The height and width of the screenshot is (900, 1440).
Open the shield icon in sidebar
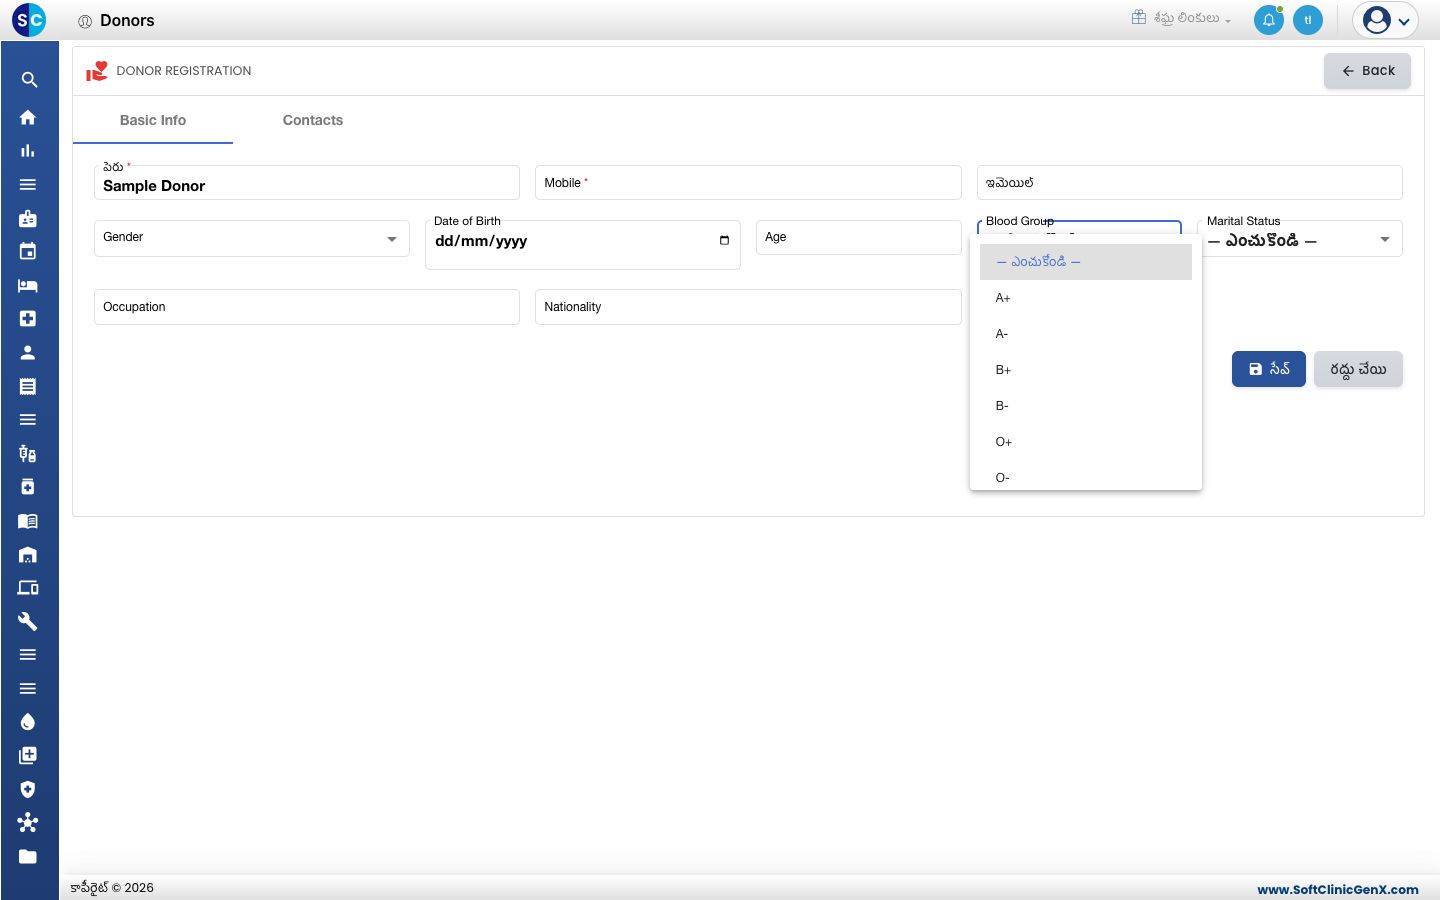[28, 789]
